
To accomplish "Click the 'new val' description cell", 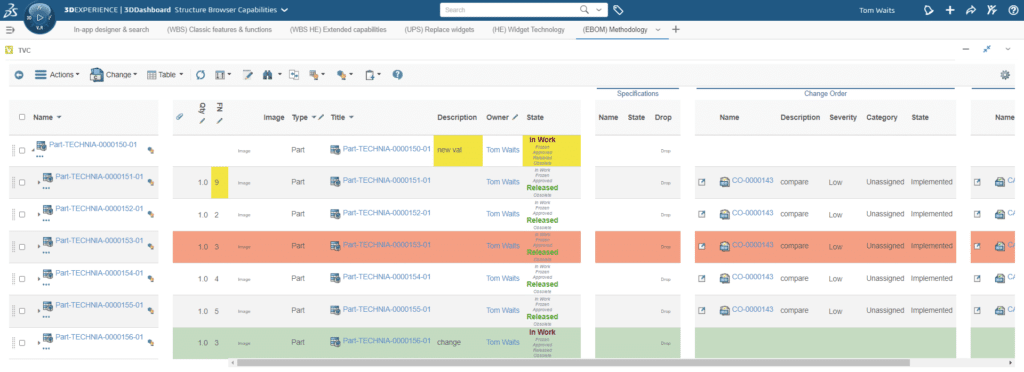I will (x=459, y=151).
